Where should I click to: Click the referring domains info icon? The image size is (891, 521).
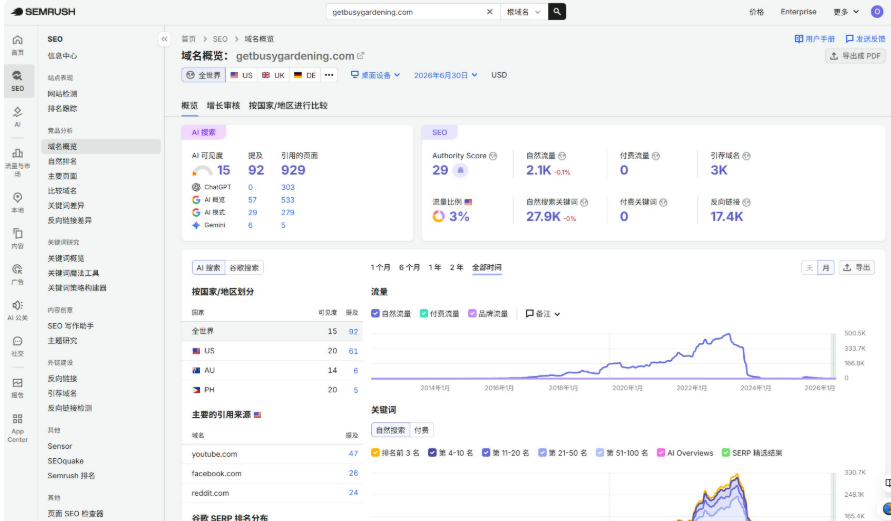pos(747,156)
